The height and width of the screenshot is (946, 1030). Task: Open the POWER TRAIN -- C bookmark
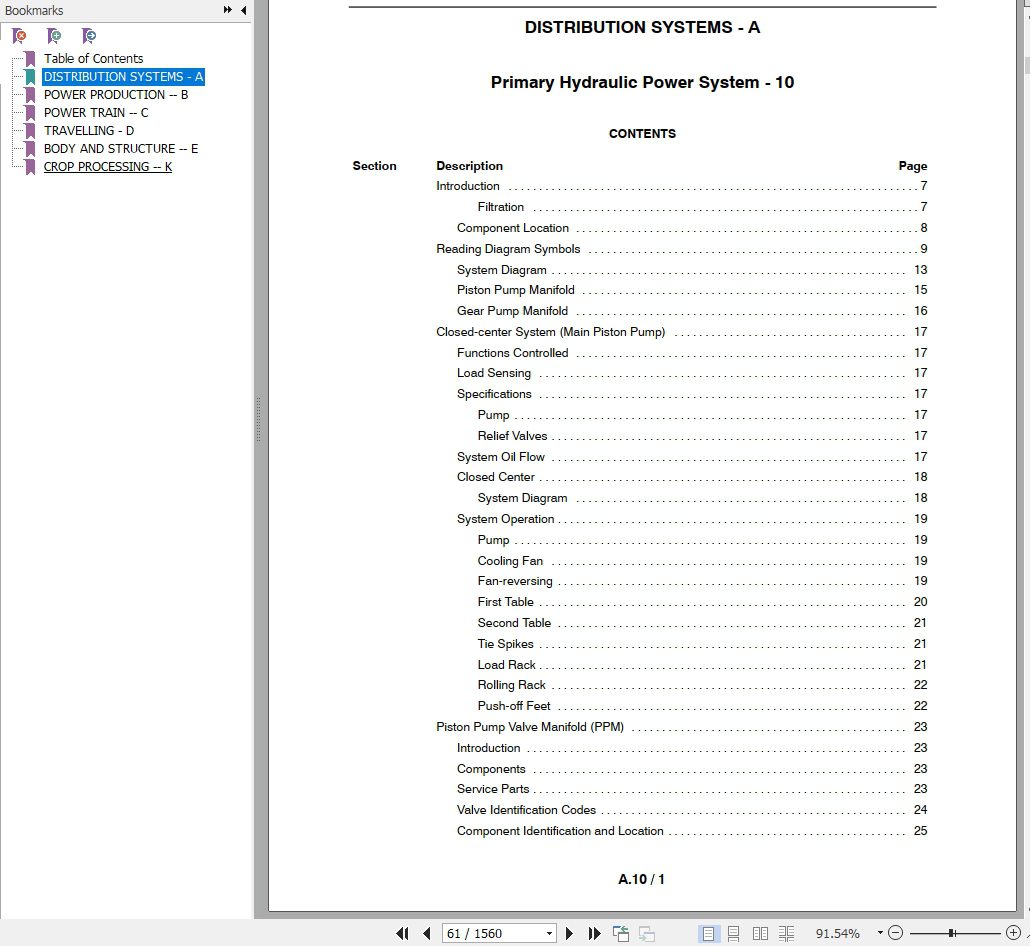coord(96,112)
